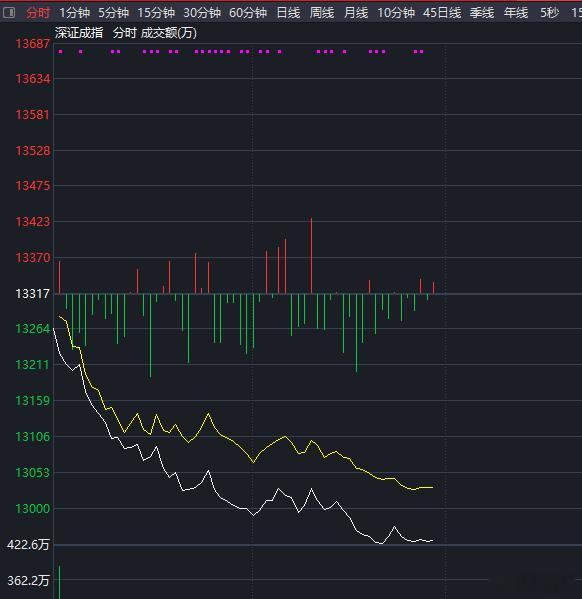Click the 13211 price axis label
Image resolution: width=582 pixels, height=599 pixels.
click(33, 364)
